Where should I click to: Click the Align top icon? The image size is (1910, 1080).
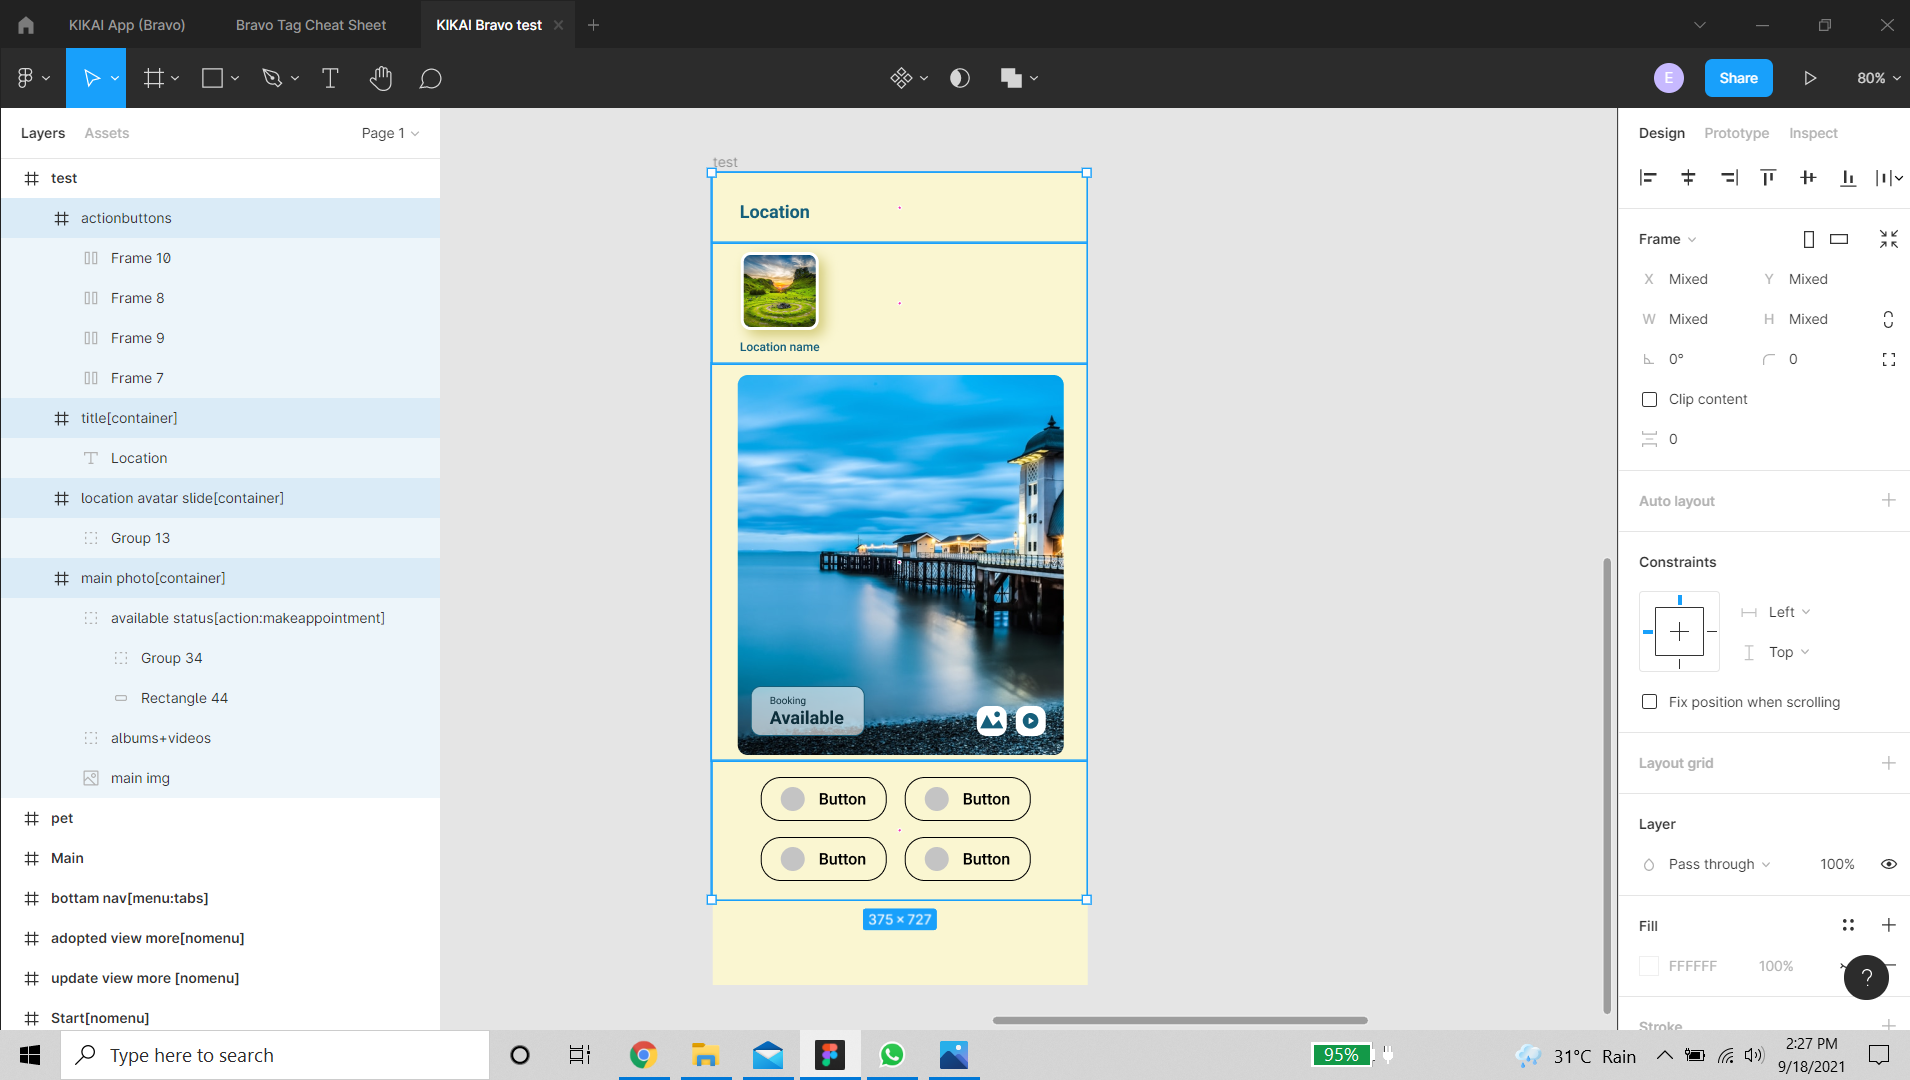tap(1768, 178)
